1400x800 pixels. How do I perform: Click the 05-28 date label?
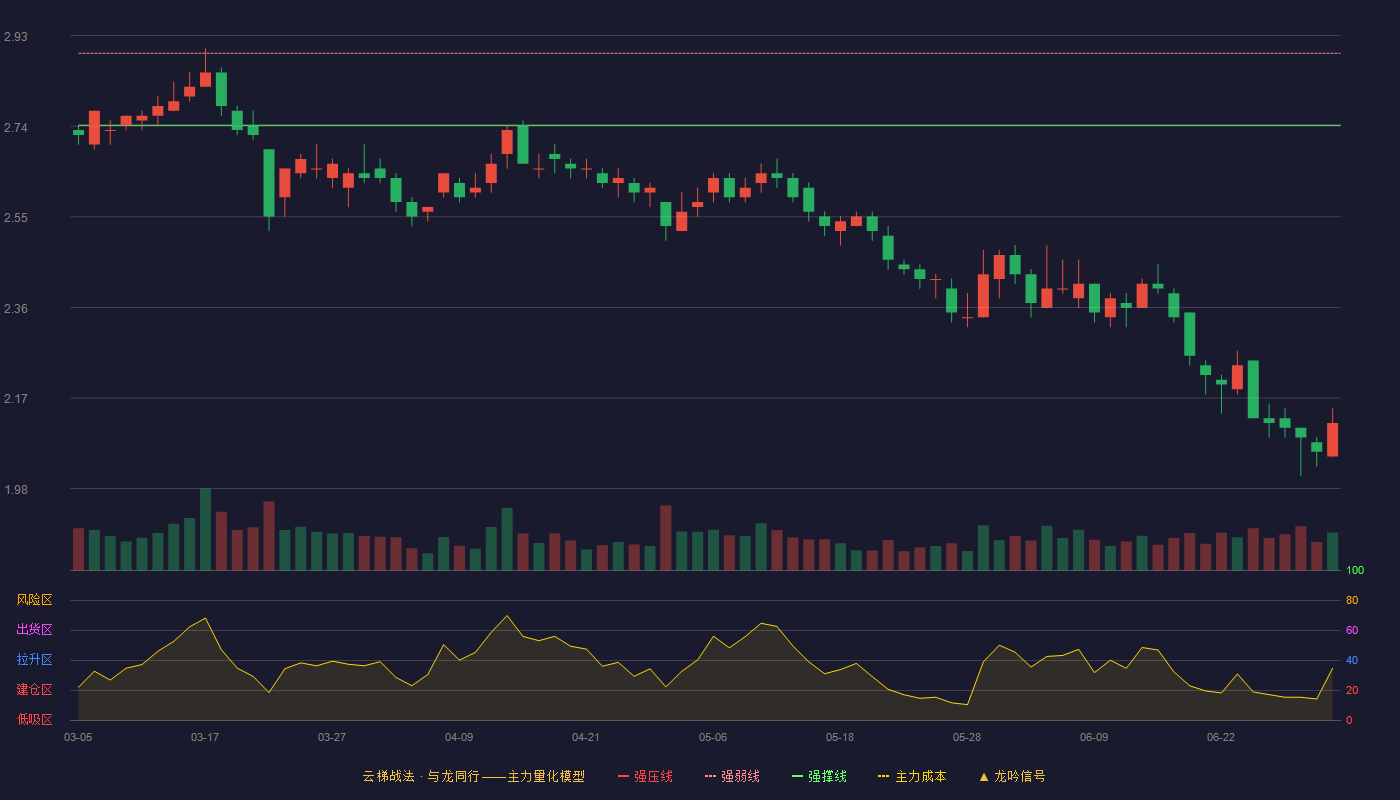click(x=967, y=737)
